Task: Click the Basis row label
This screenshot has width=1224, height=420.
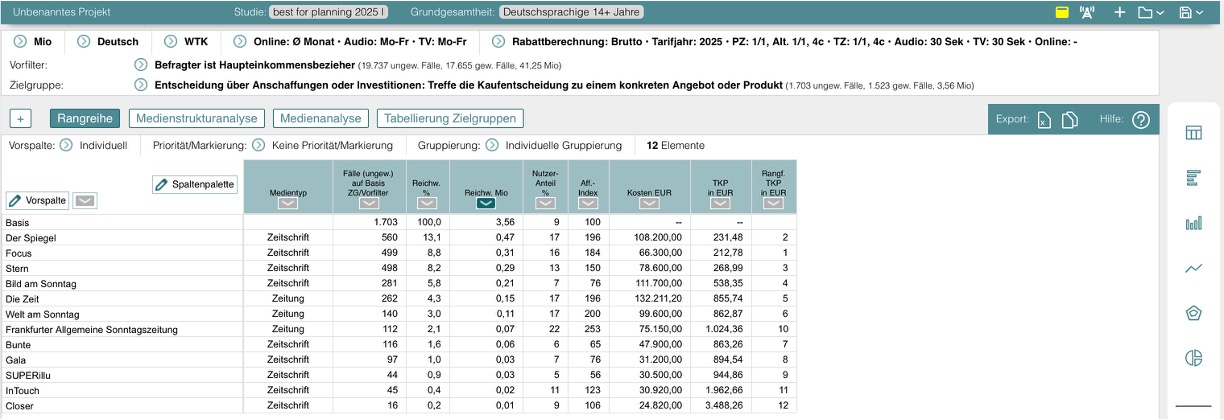Action: click(x=18, y=222)
